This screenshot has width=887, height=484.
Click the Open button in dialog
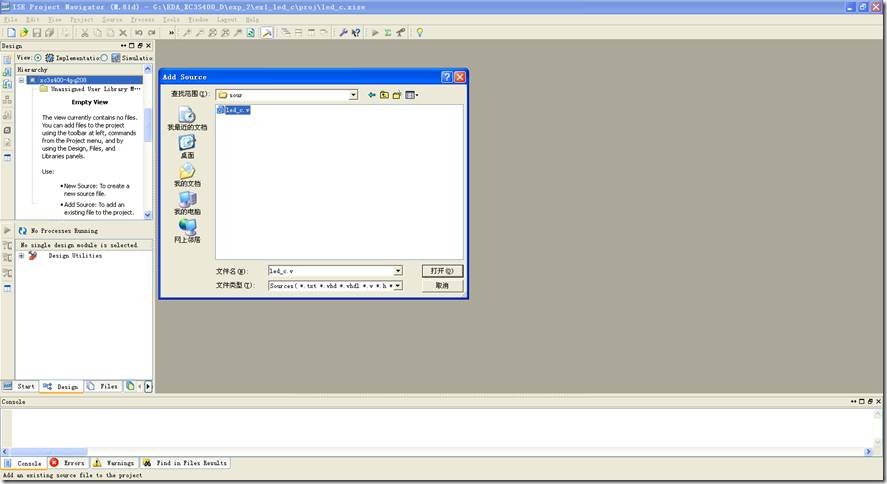tap(441, 271)
